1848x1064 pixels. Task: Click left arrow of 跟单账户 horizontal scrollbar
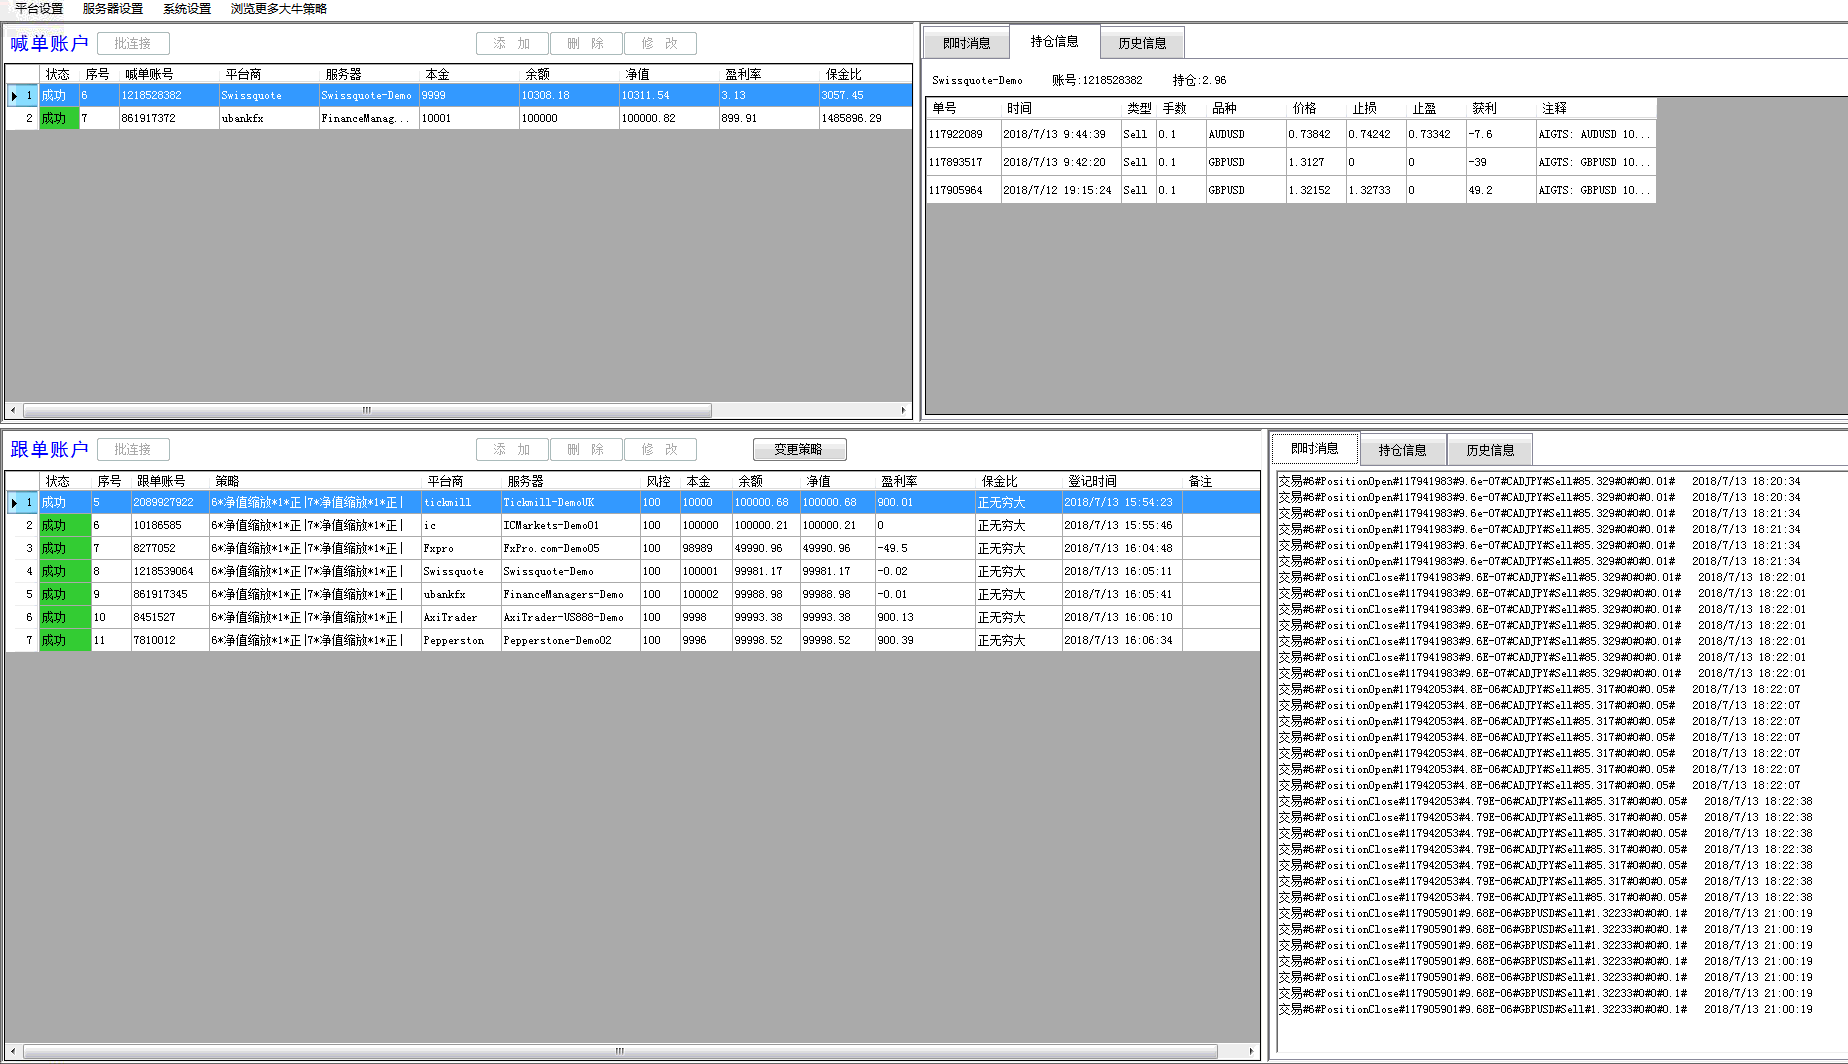pos(13,1051)
